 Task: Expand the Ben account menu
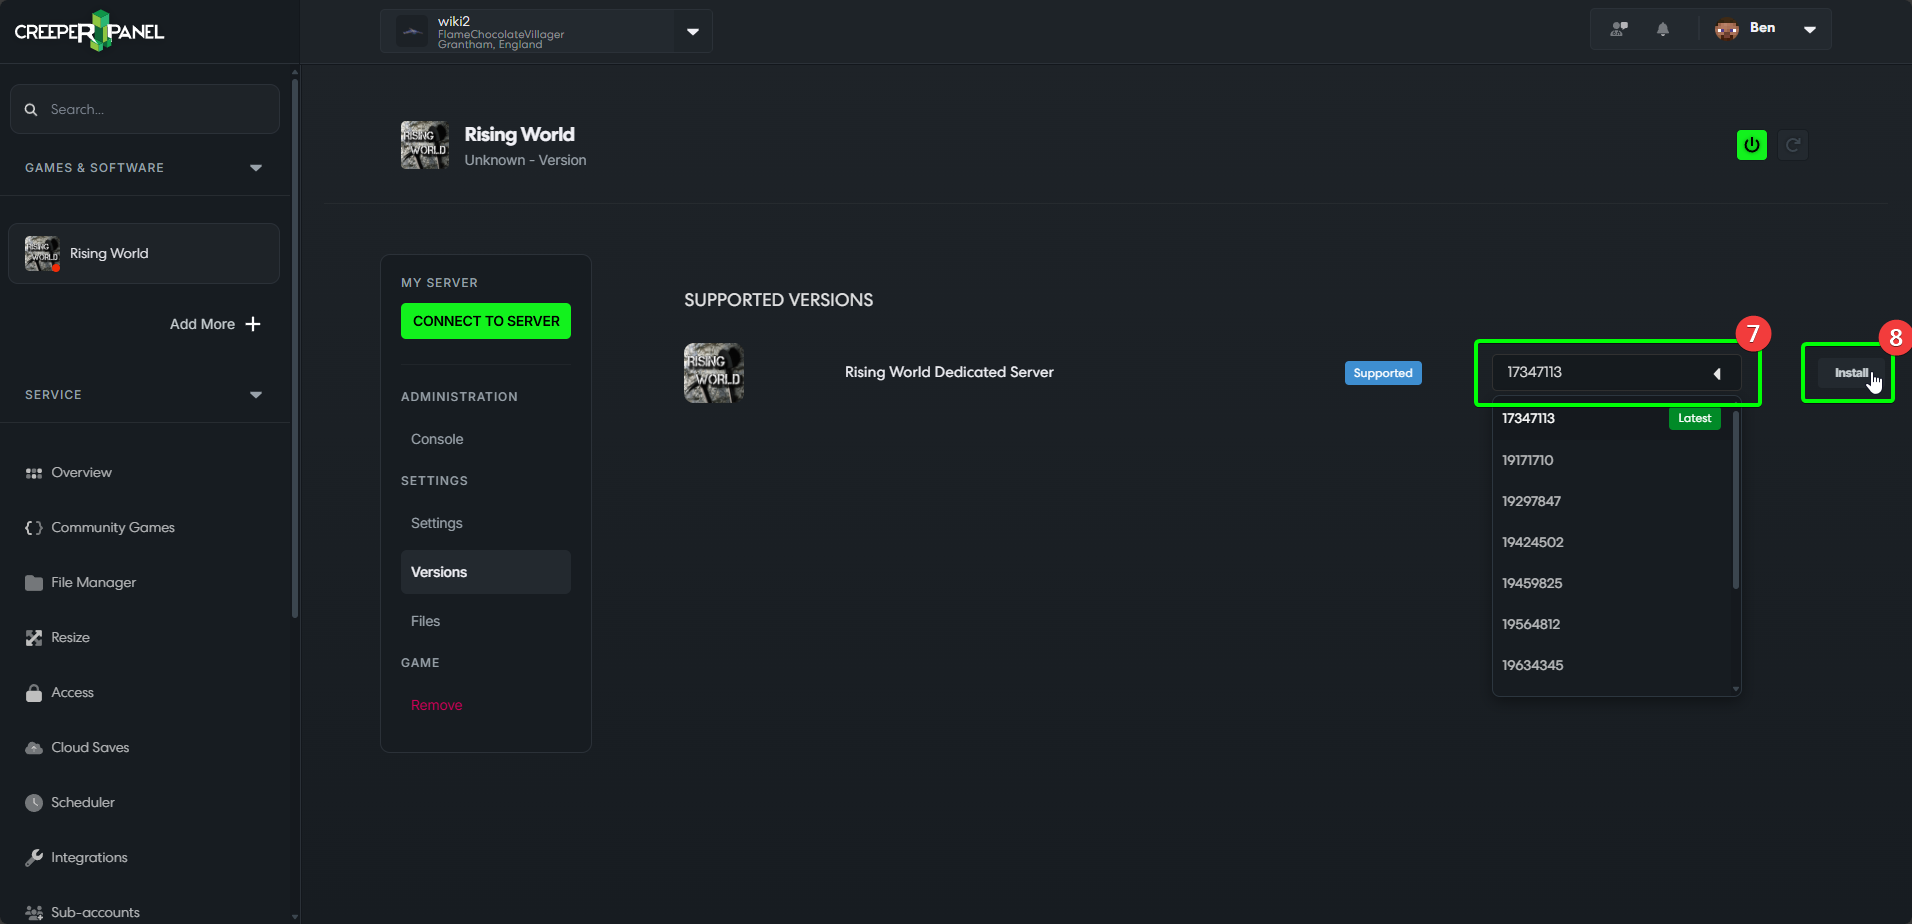coord(1809,29)
